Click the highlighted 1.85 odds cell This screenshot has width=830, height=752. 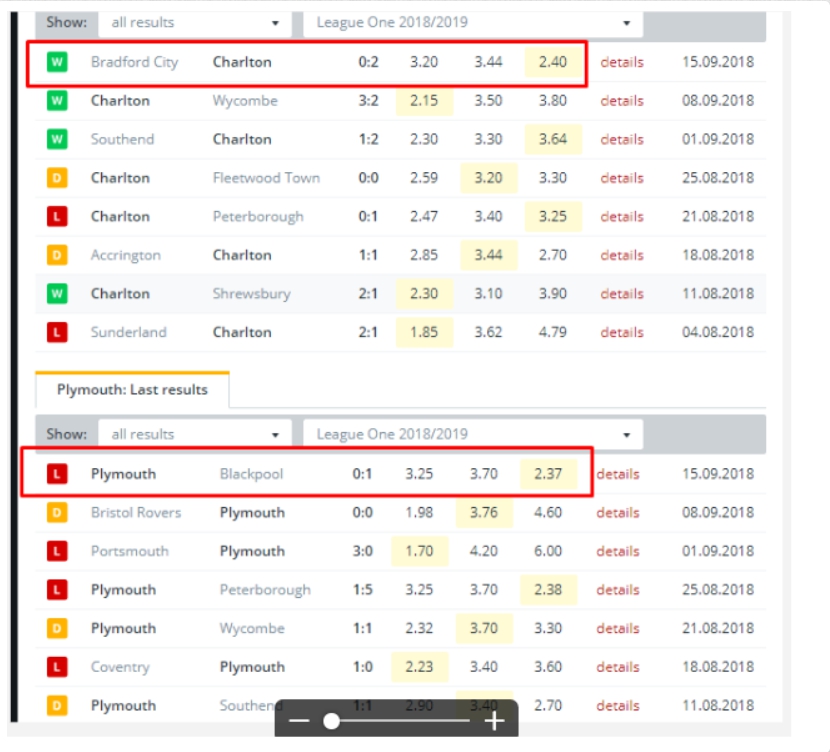424,332
